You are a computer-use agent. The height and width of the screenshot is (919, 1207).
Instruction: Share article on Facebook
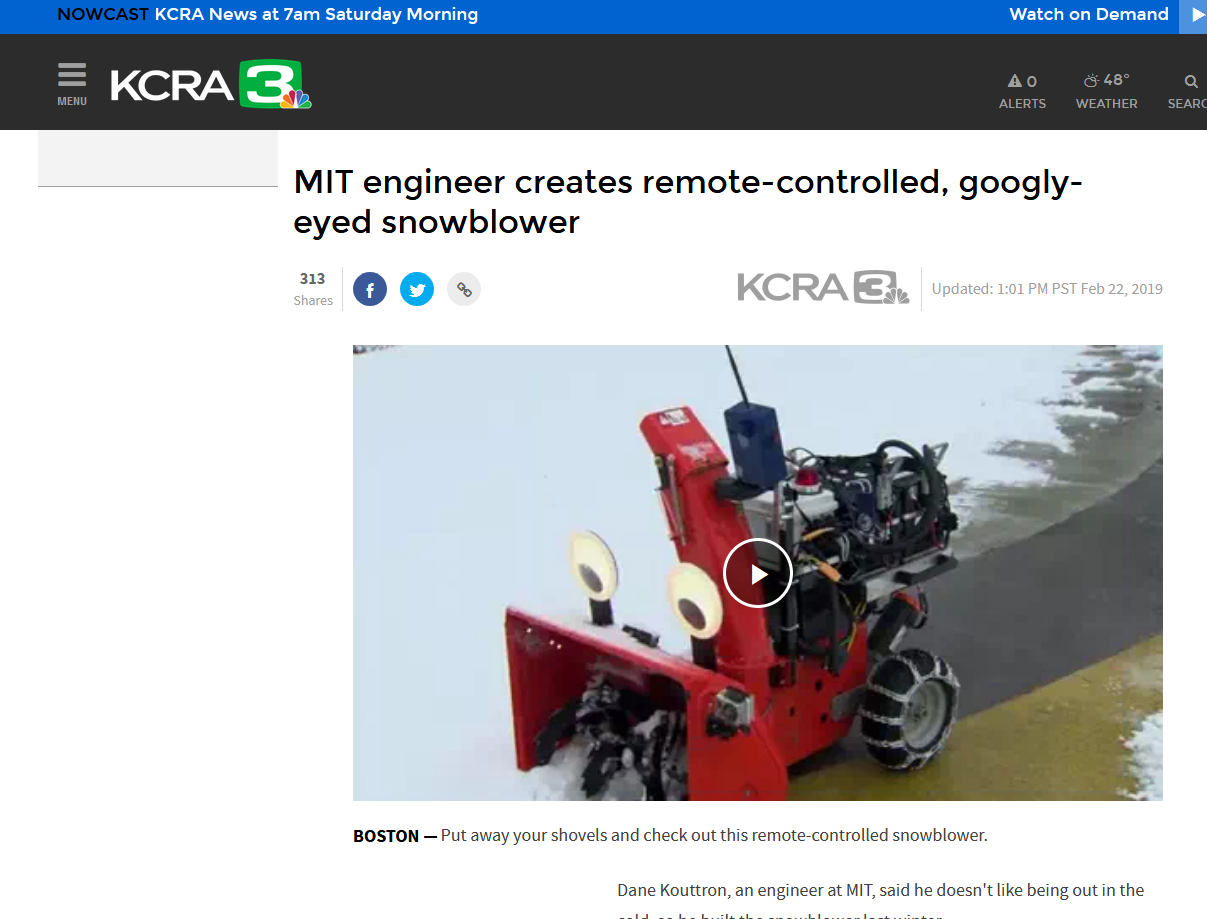pyautogui.click(x=370, y=290)
